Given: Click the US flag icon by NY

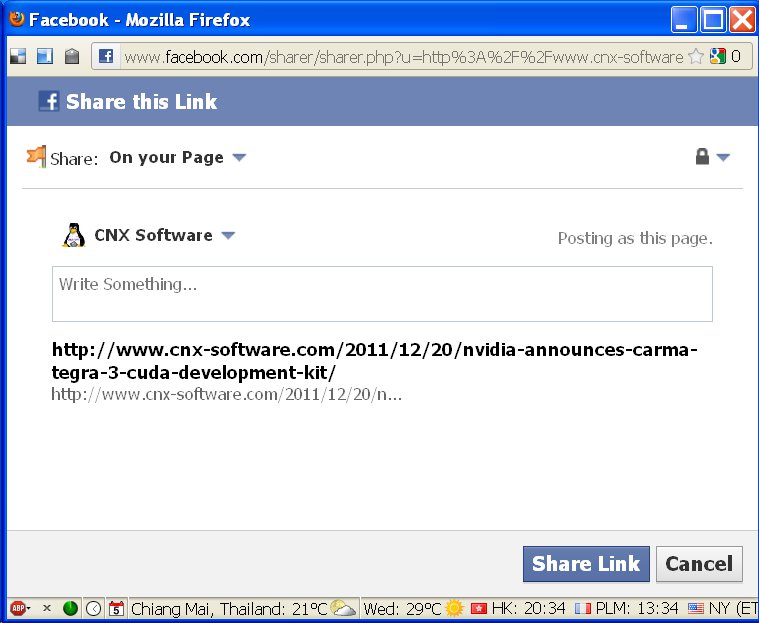Looking at the screenshot, I should click(x=696, y=608).
